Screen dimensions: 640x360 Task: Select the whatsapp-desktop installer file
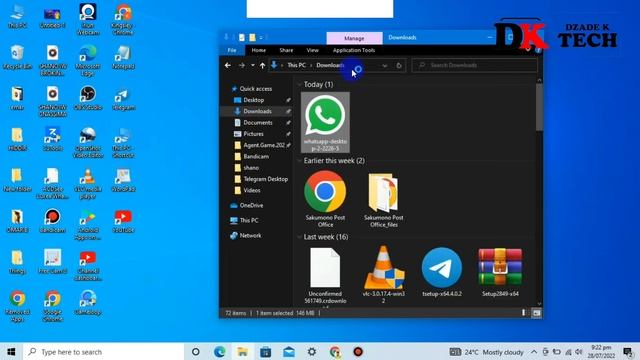[325, 122]
